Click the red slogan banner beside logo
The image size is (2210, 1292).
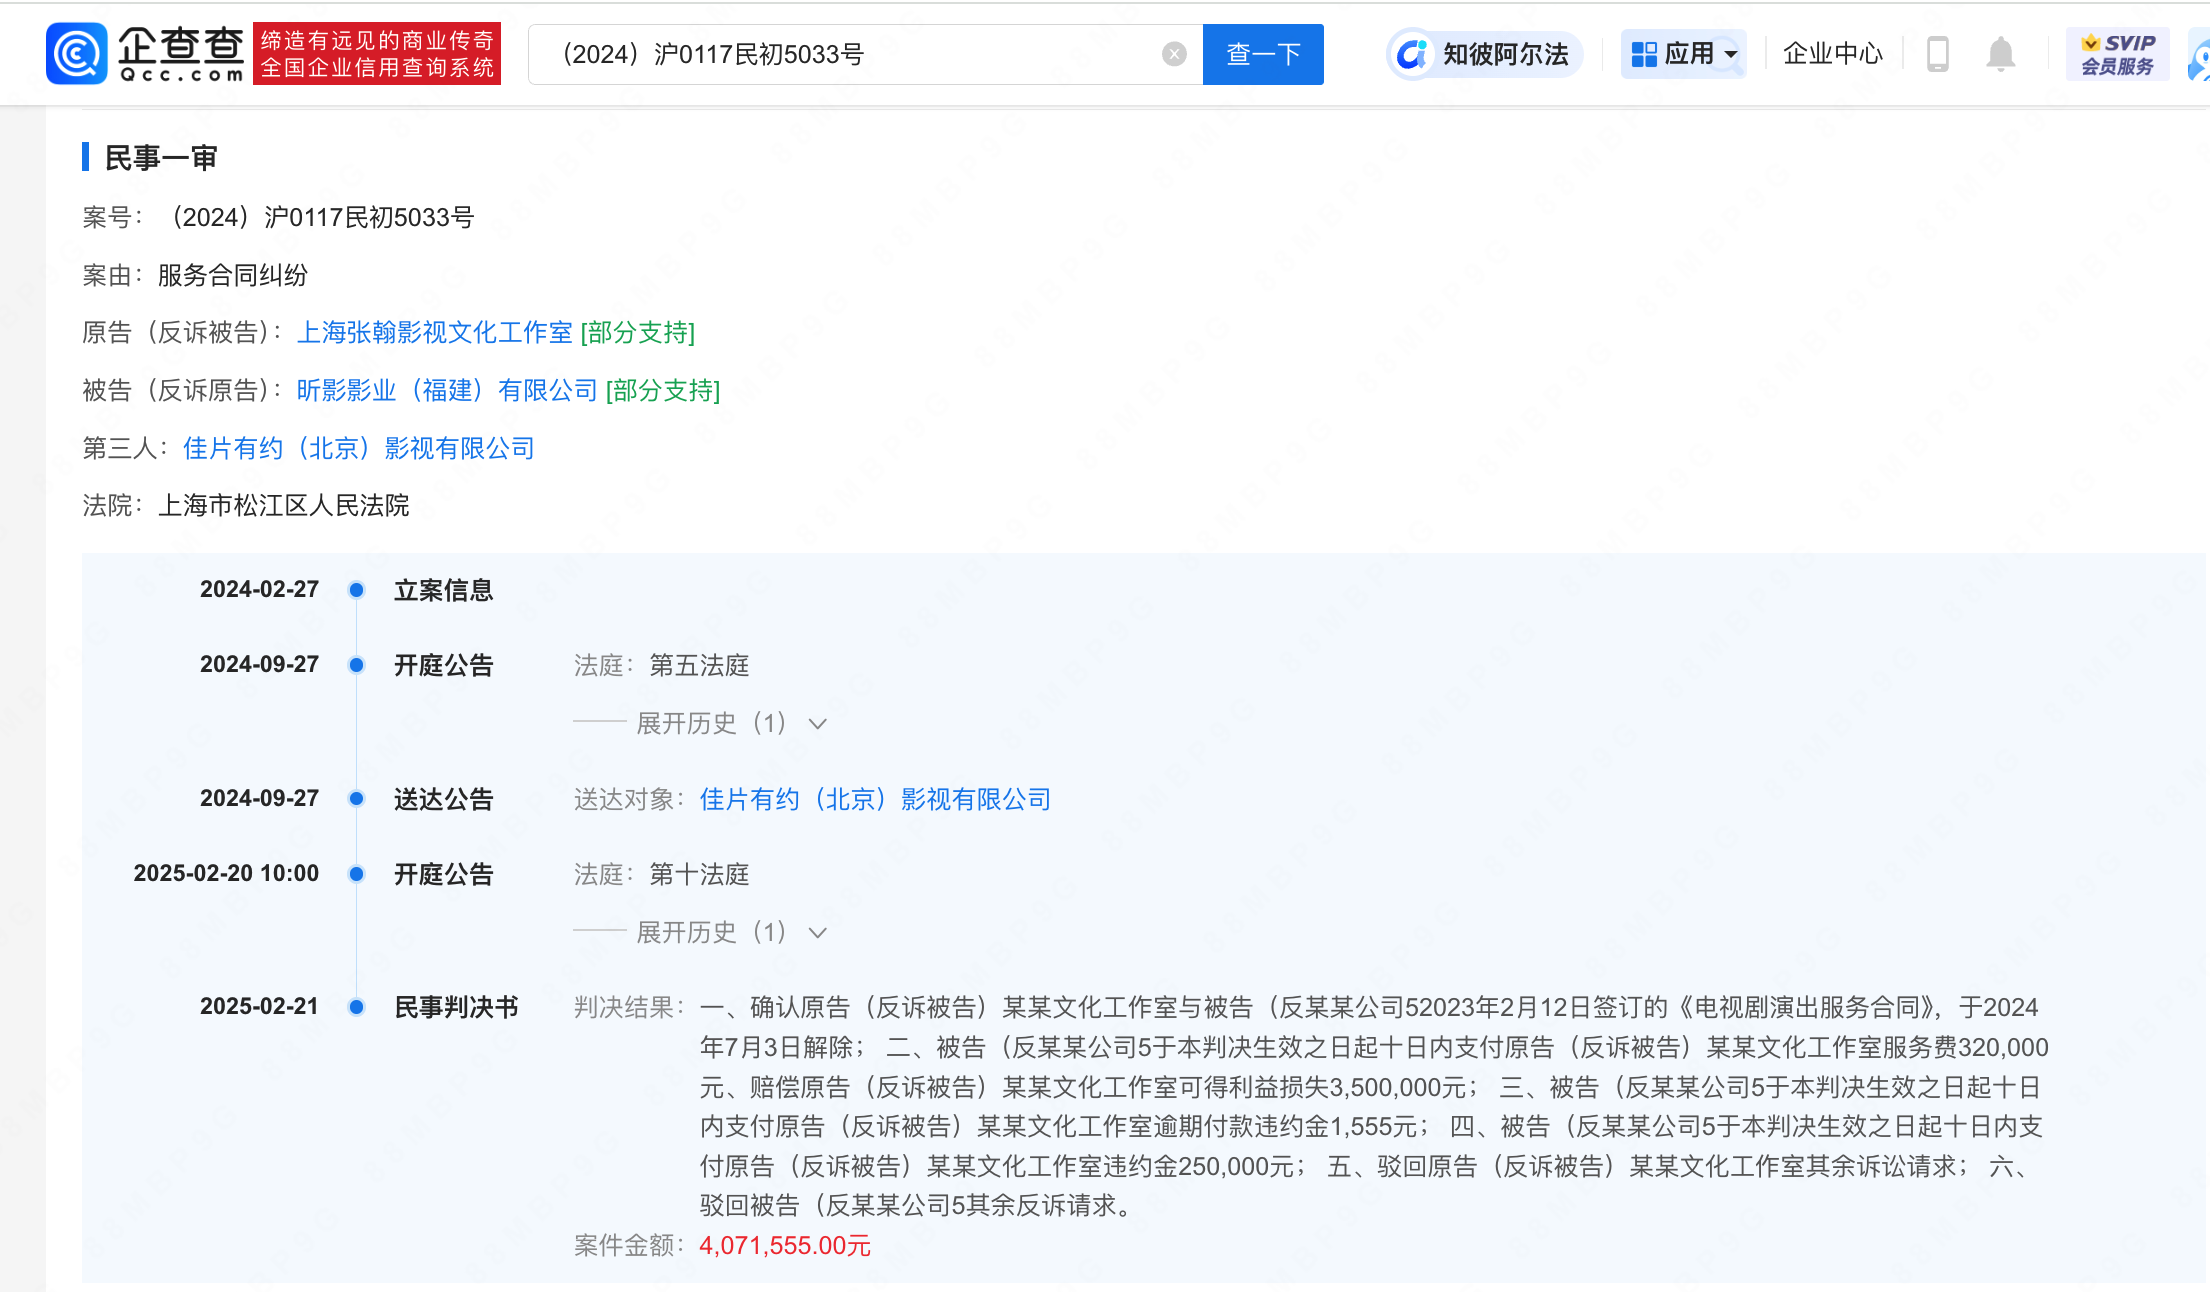[x=377, y=54]
